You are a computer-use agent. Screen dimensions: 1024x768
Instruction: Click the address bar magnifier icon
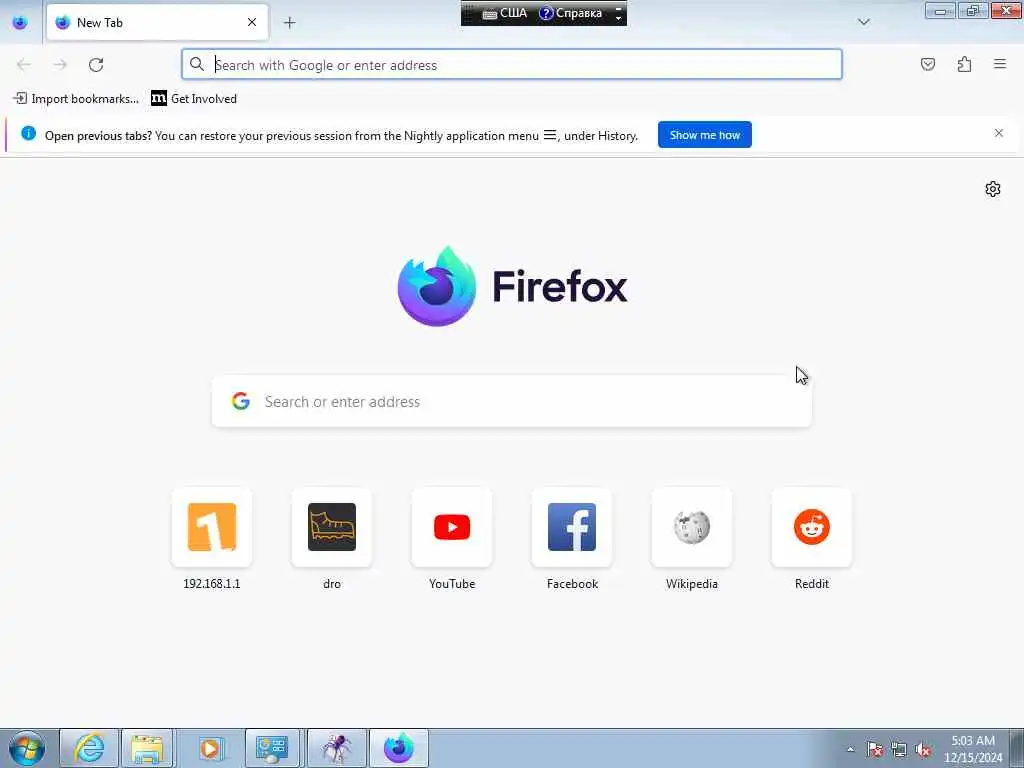click(197, 64)
